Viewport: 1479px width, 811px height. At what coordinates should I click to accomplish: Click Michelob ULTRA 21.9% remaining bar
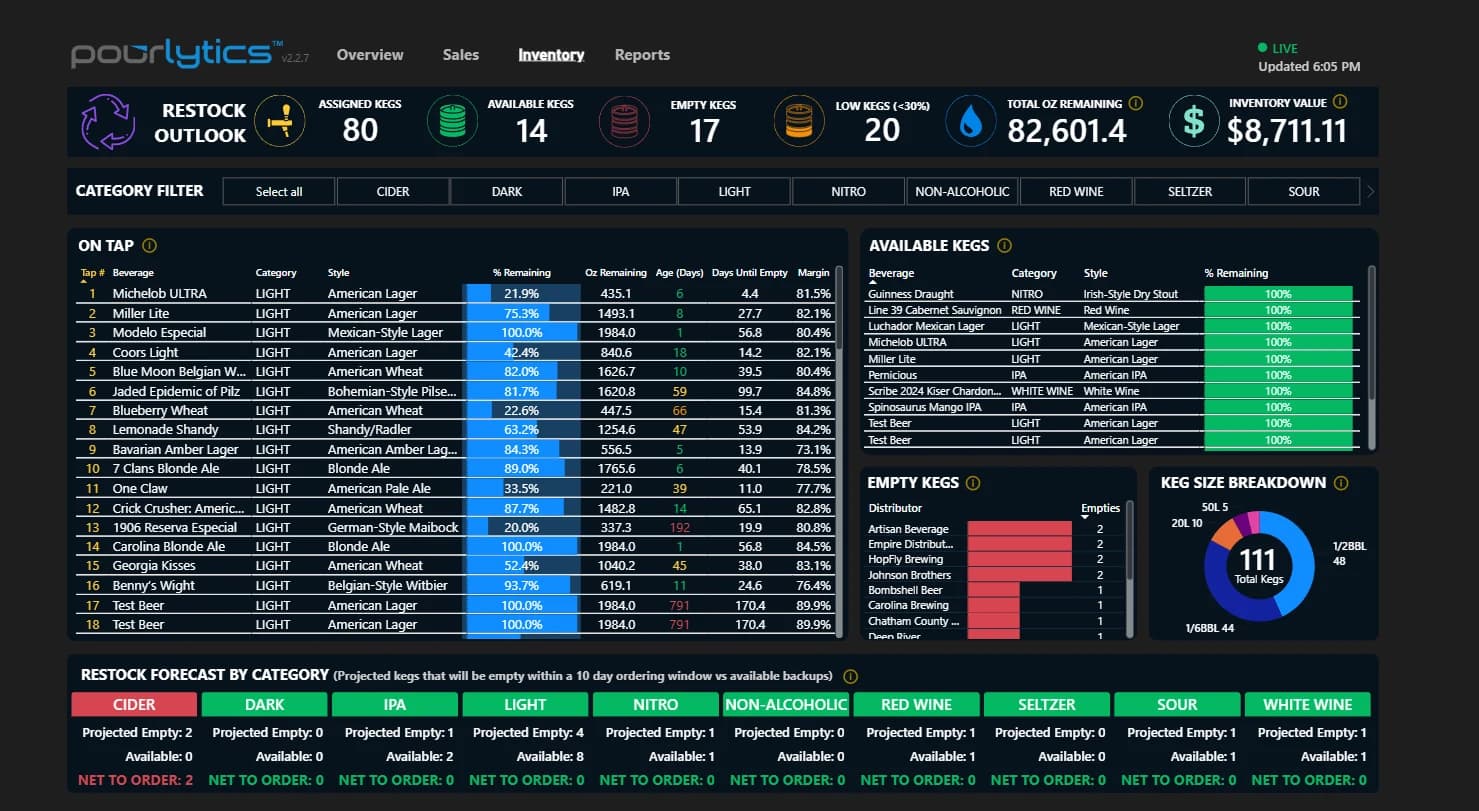(522, 293)
